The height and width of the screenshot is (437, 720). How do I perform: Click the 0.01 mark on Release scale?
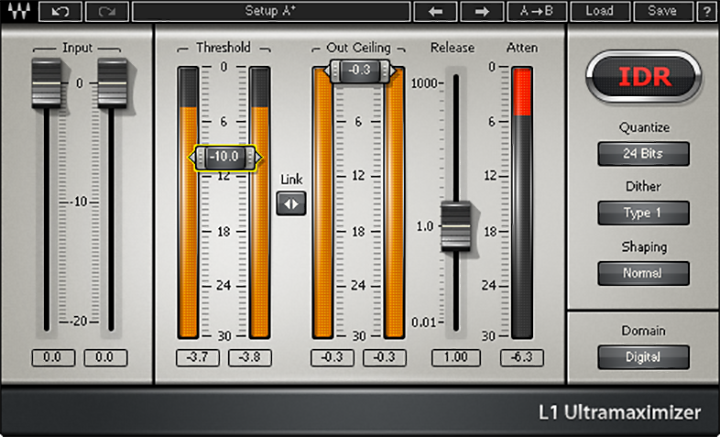click(424, 322)
